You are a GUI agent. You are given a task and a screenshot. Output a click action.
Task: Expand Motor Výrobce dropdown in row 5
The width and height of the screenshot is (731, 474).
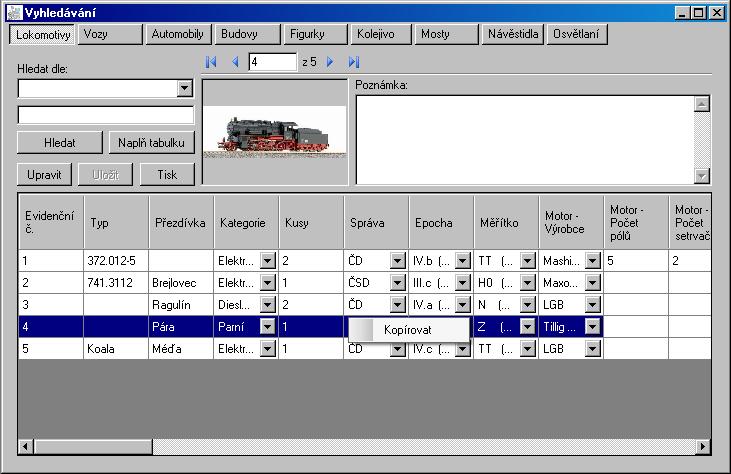tap(592, 349)
